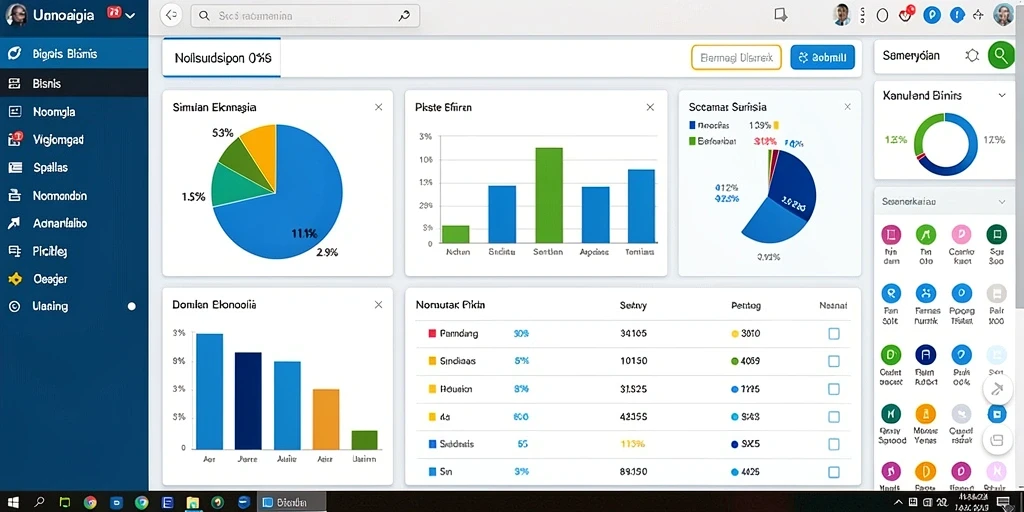Click the yellow outlined Elarnagi Disnerk button
The height and width of the screenshot is (512, 1024).
pos(736,57)
